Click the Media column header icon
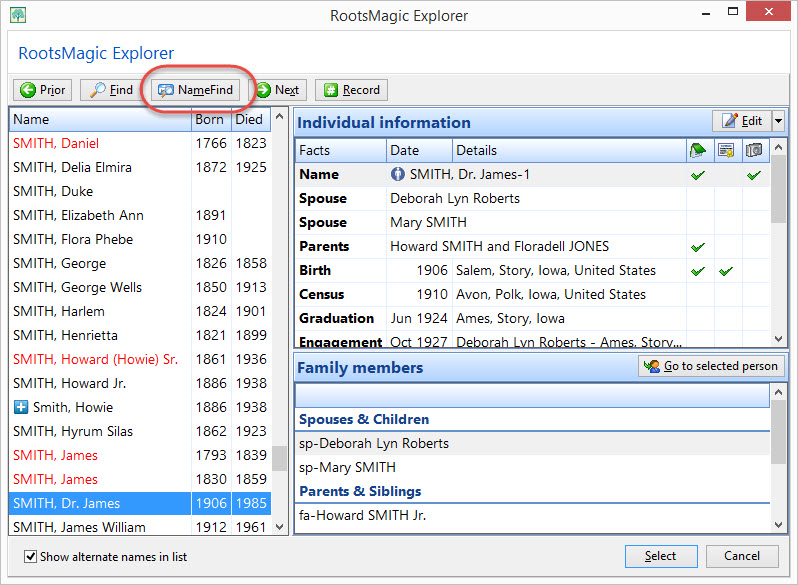This screenshot has width=798, height=585. 754,150
